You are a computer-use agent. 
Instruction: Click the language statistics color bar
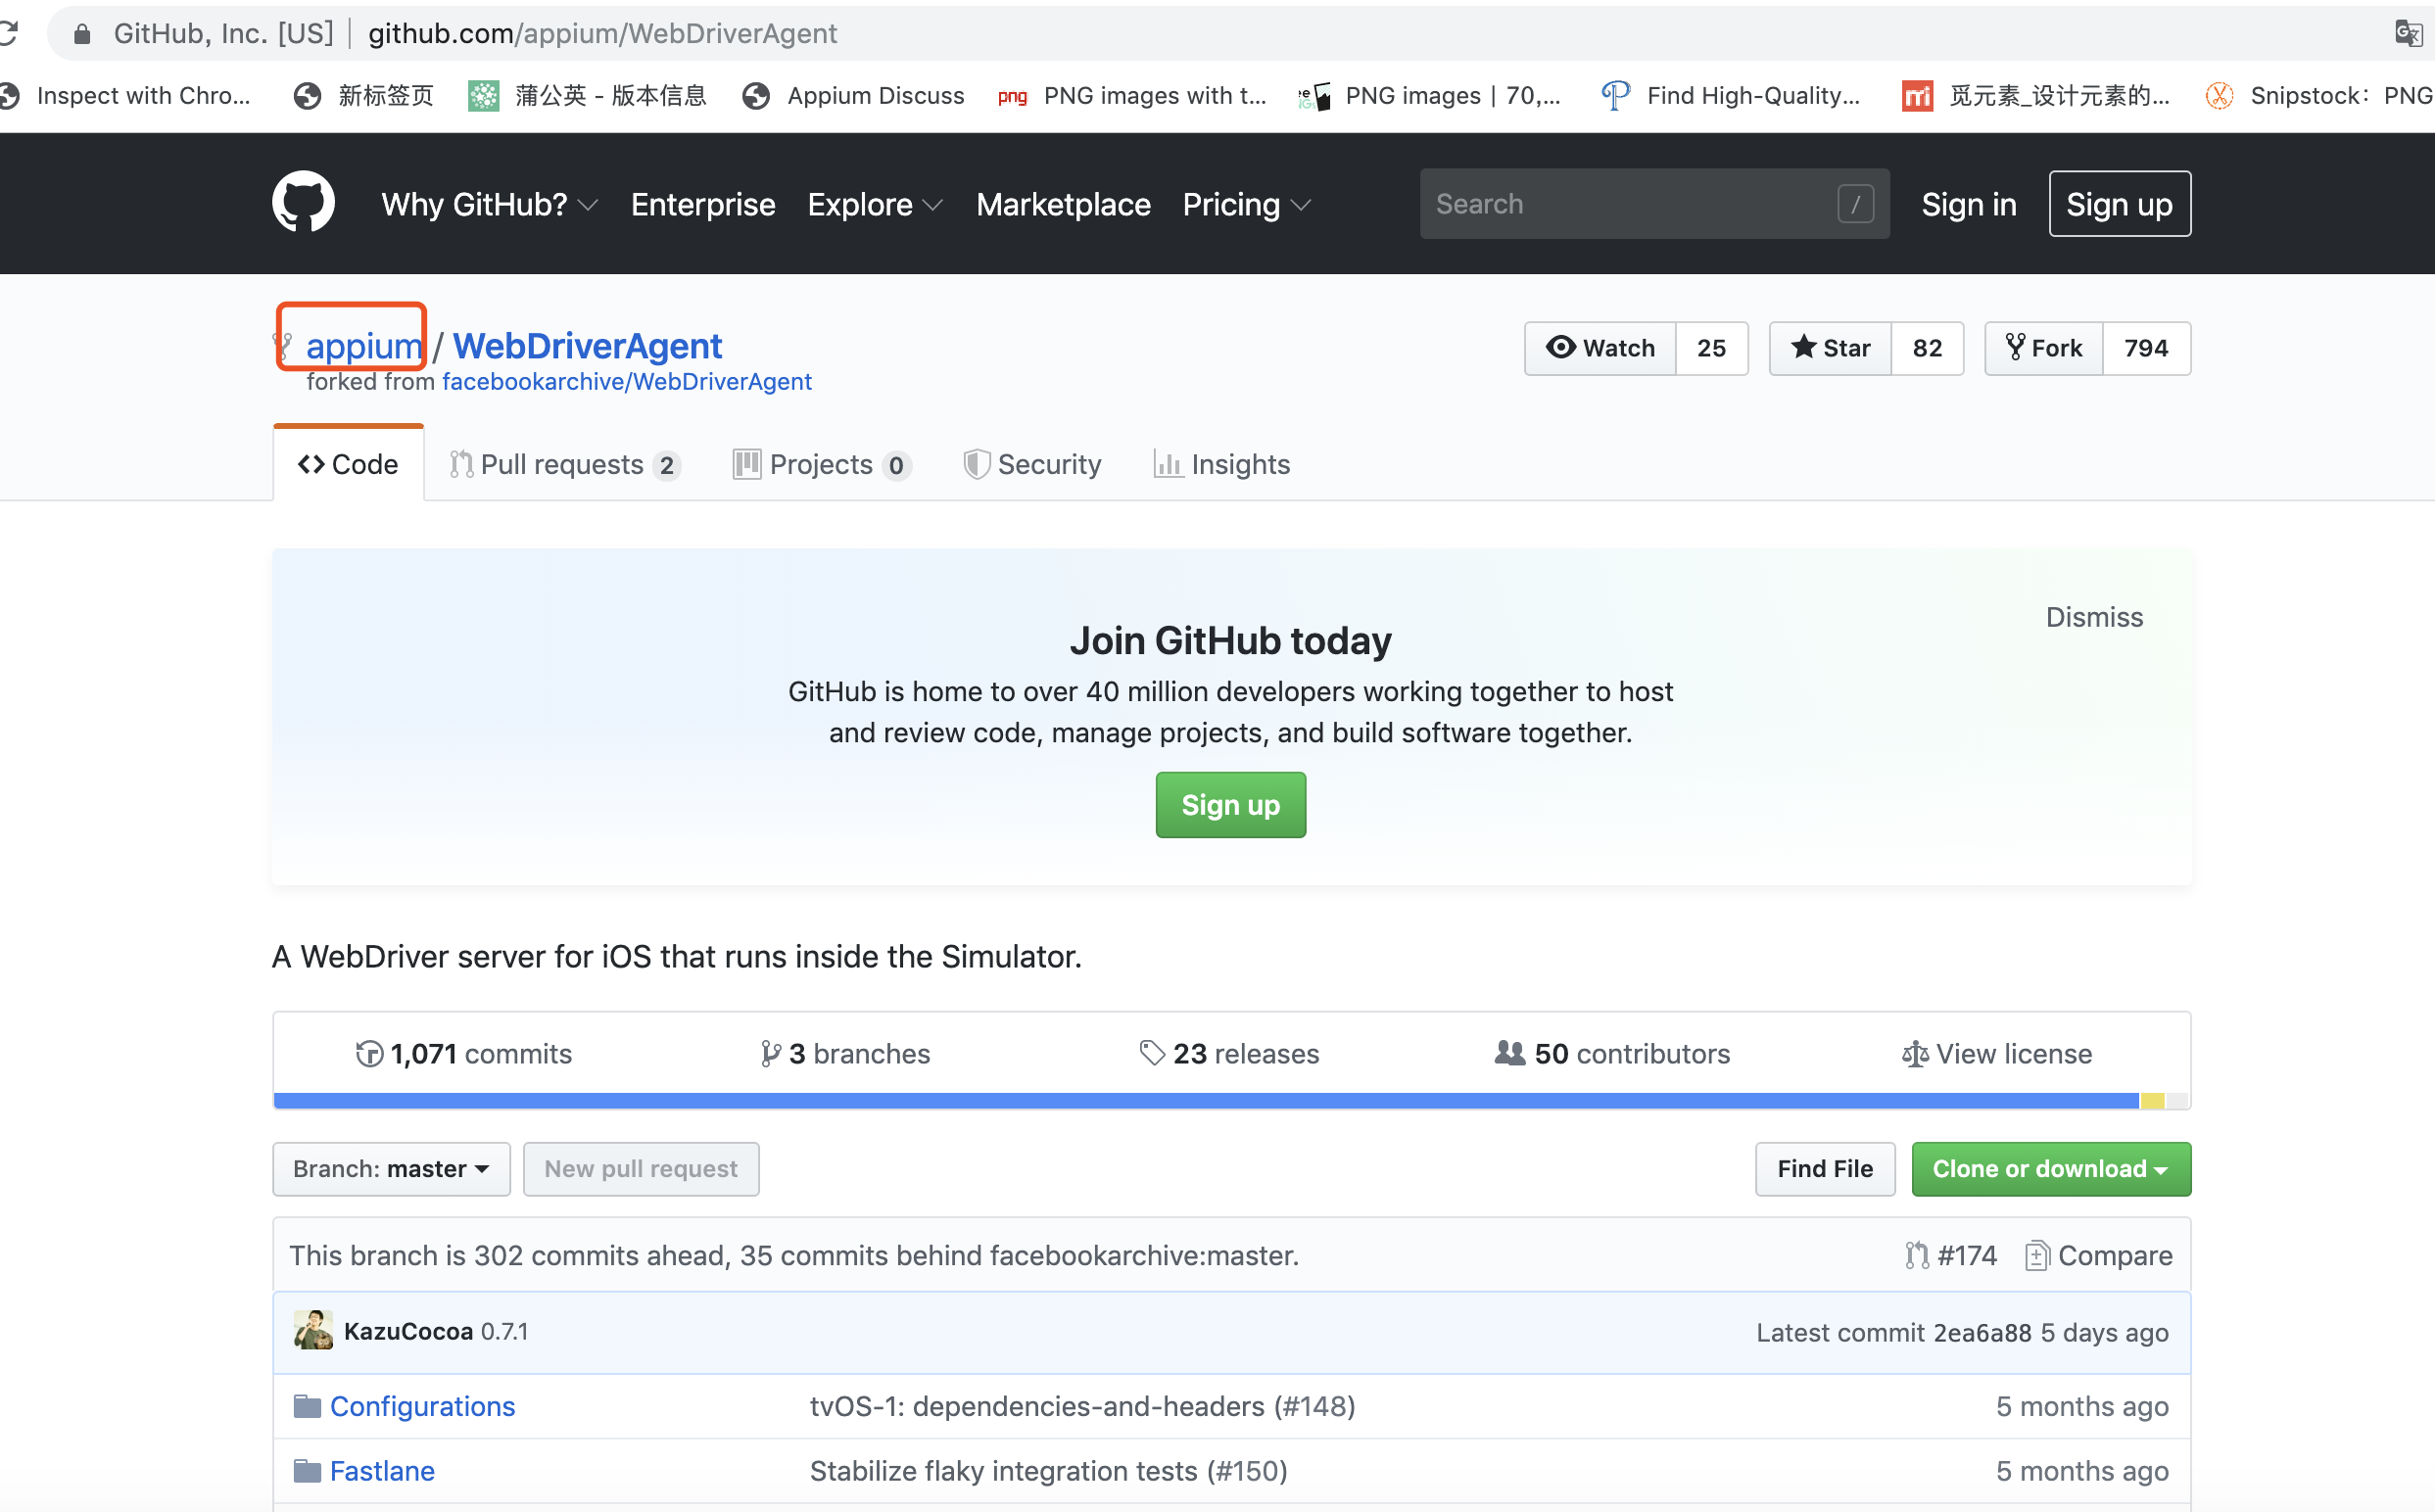[x=1230, y=1101]
